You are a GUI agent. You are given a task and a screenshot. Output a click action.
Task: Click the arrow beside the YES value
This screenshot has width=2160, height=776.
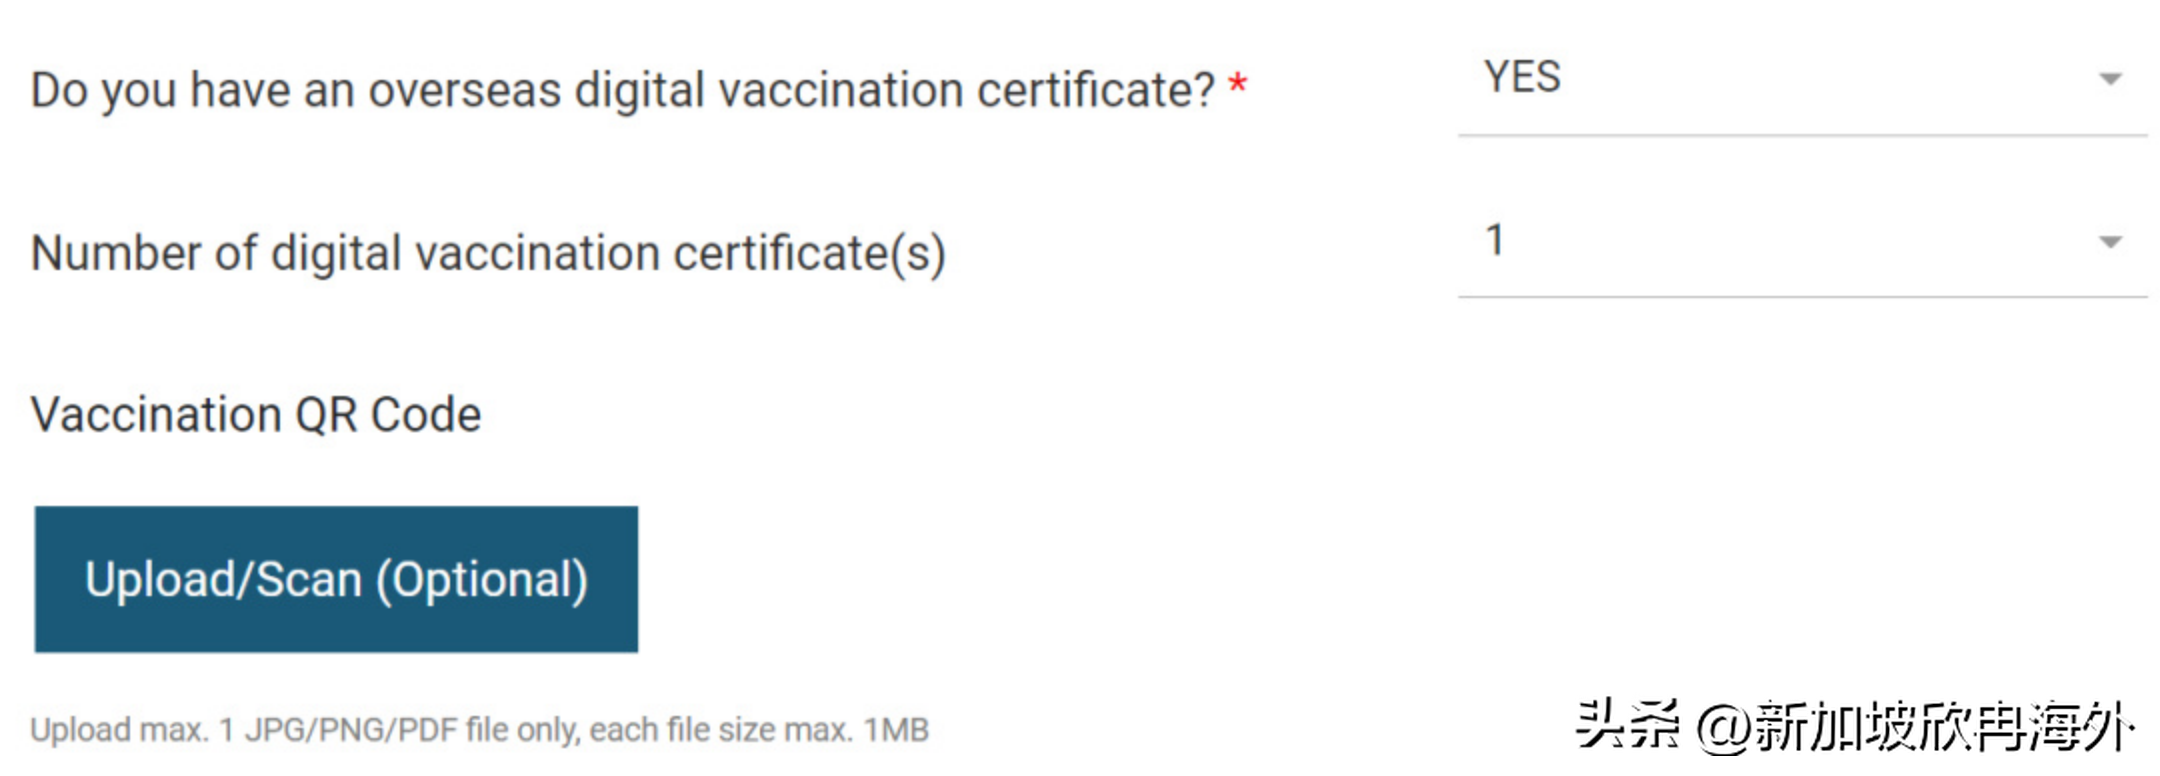[x=2110, y=79]
